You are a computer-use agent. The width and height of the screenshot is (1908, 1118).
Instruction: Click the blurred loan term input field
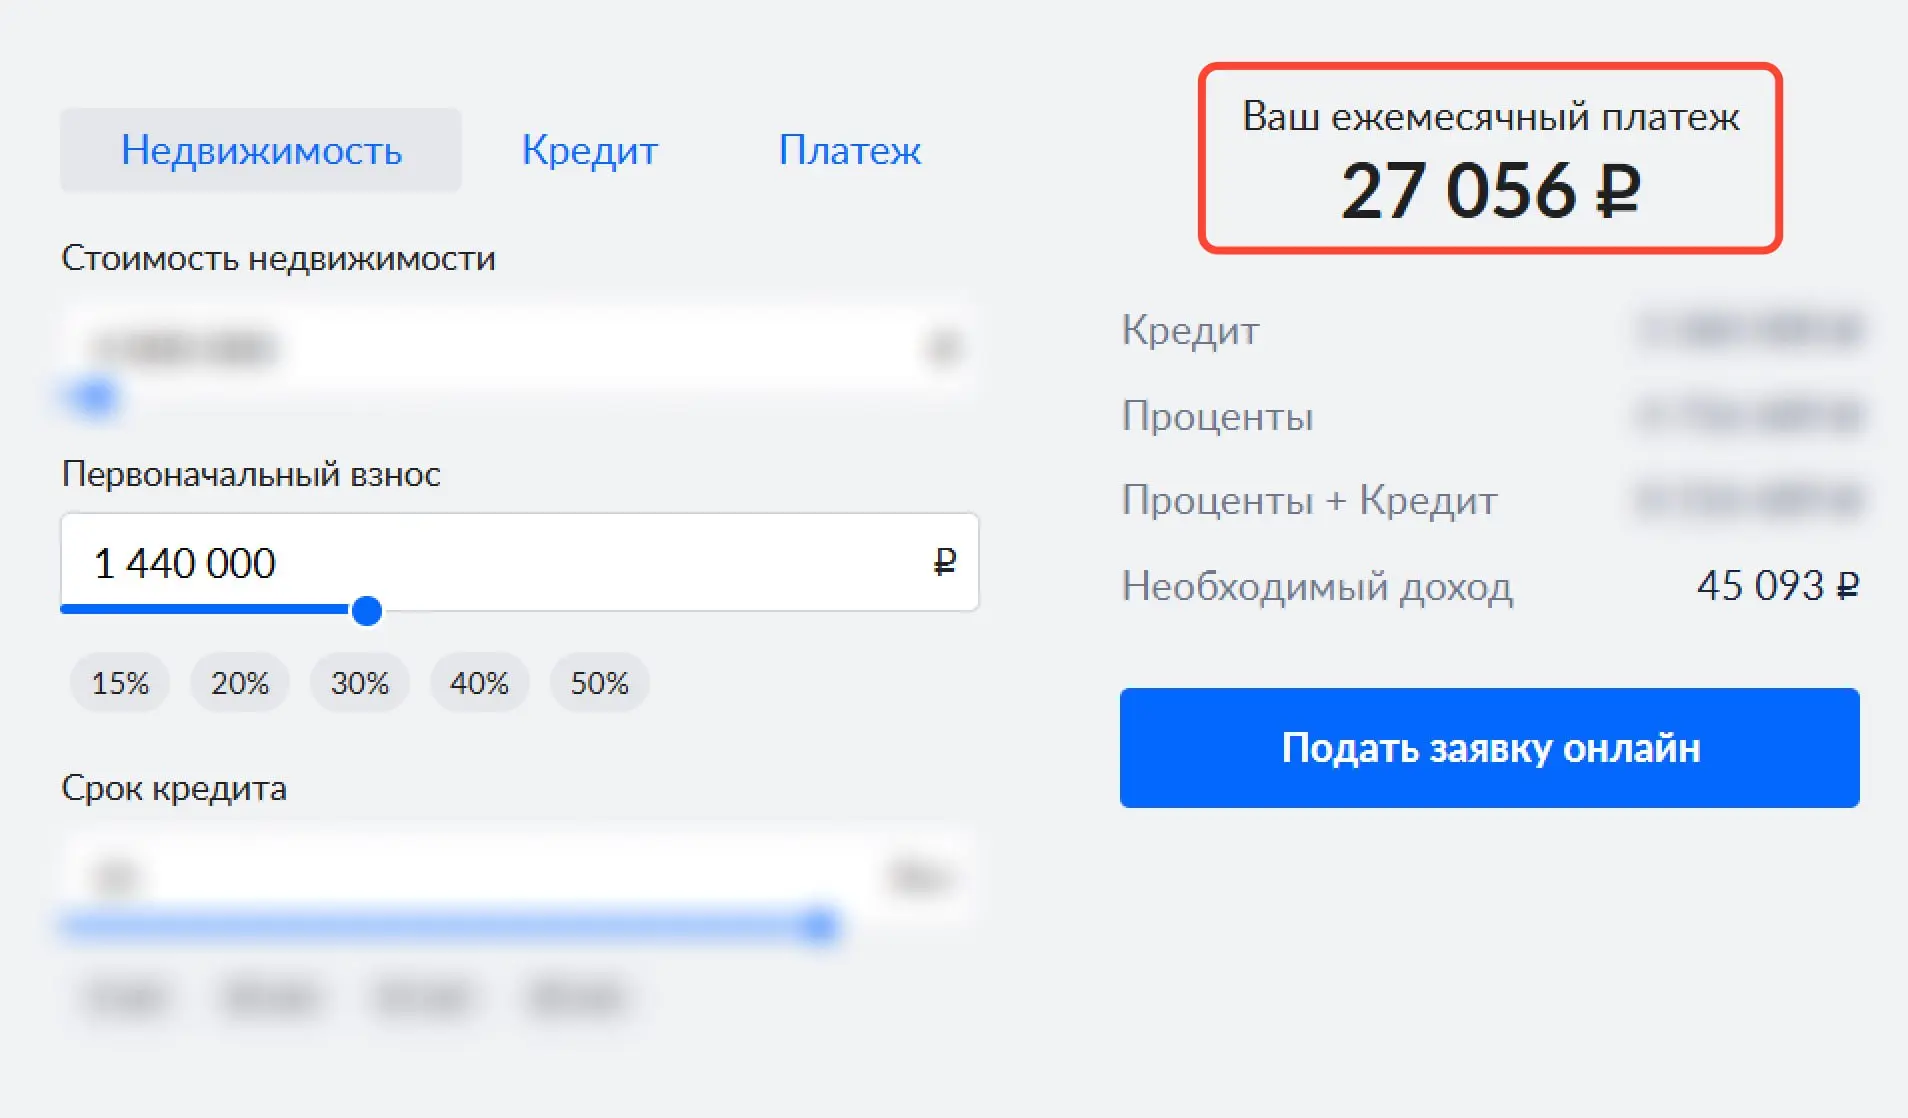click(519, 877)
